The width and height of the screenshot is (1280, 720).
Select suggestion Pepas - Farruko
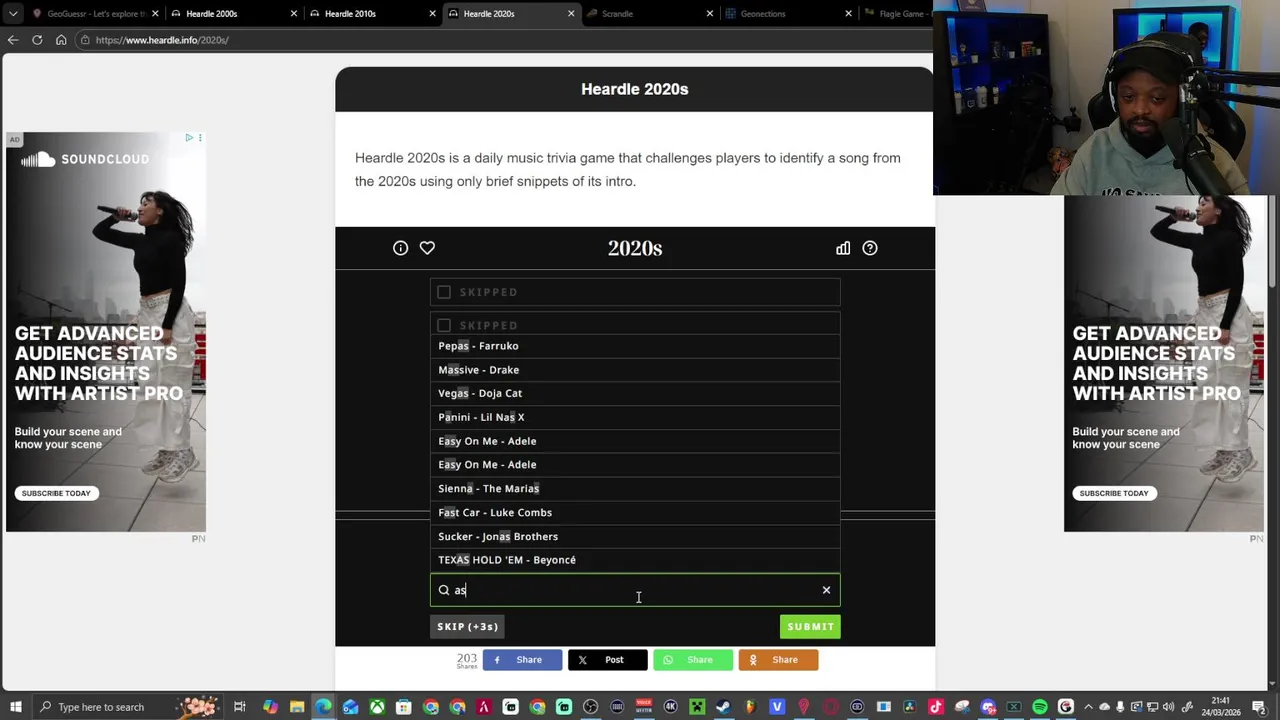[x=635, y=346]
